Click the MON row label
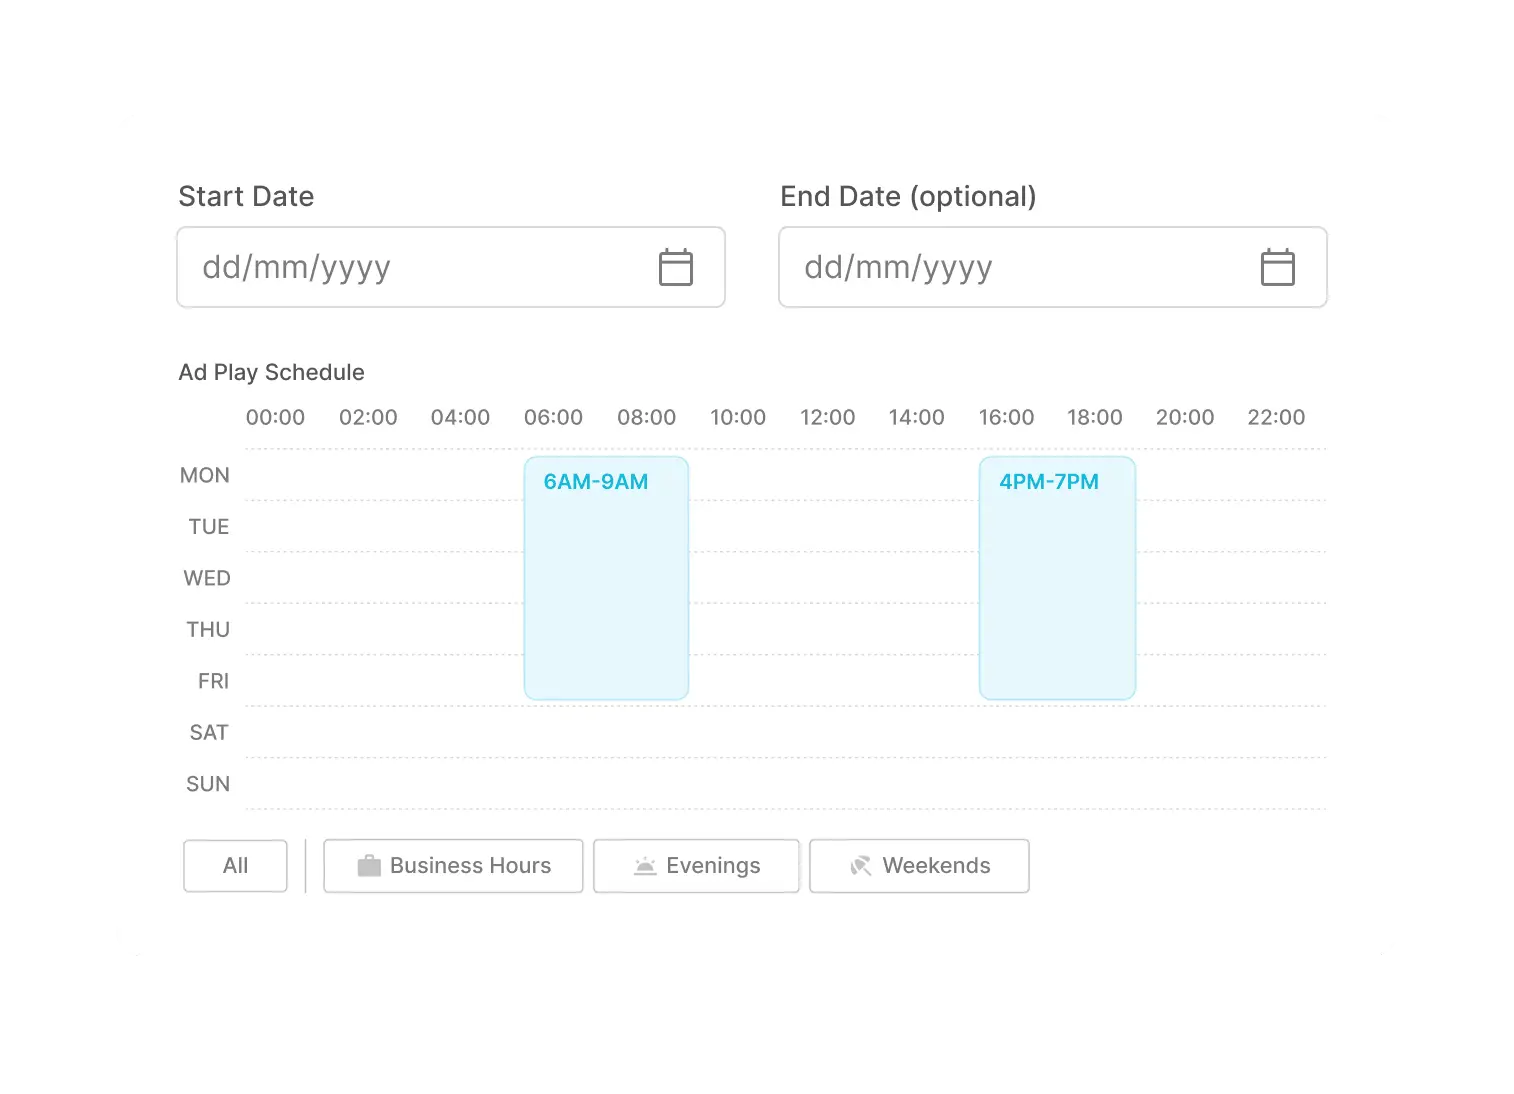 click(x=205, y=475)
